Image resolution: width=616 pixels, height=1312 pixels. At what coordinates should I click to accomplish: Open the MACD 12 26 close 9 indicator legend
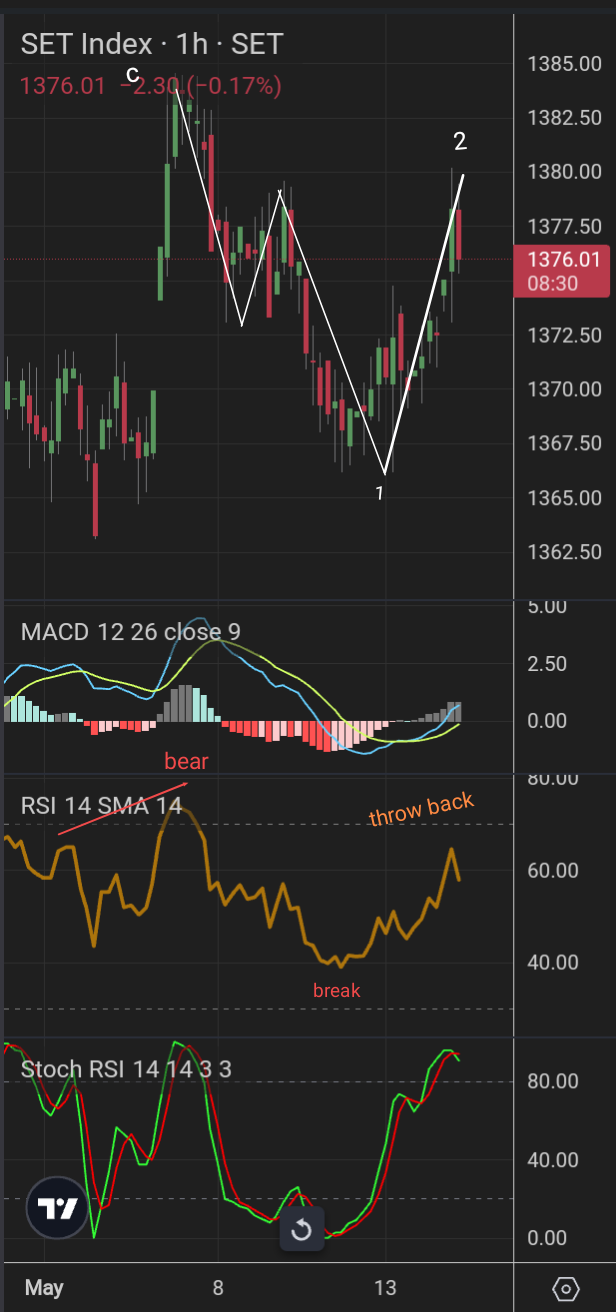tap(131, 632)
